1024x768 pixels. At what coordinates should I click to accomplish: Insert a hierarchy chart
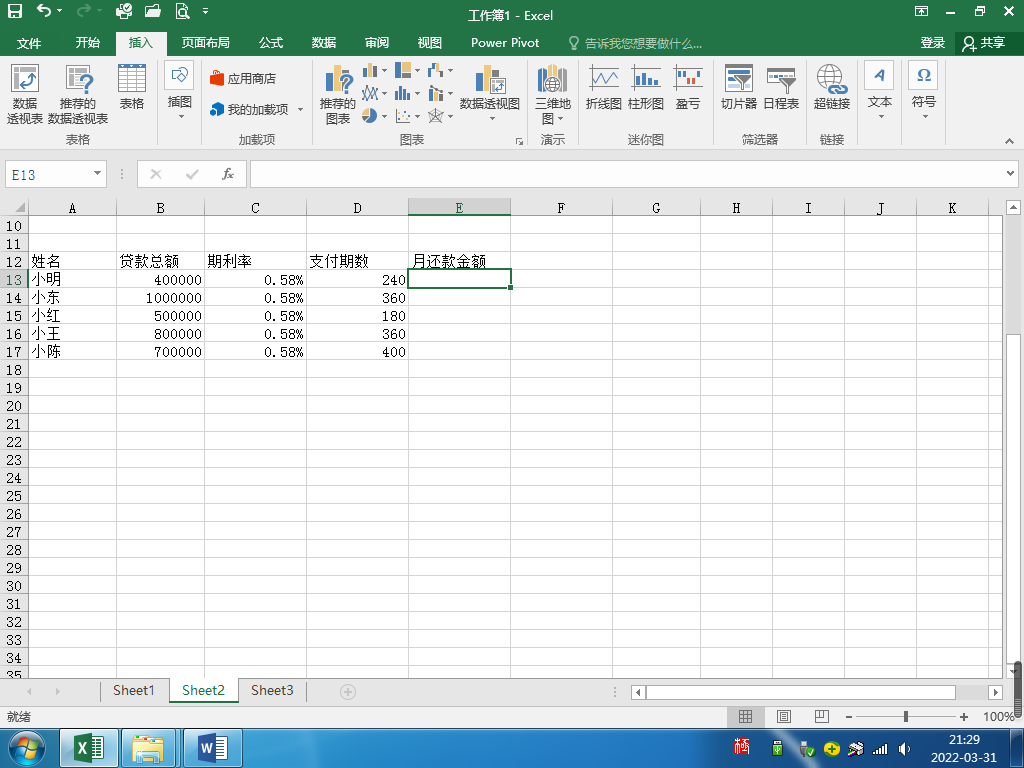(408, 70)
